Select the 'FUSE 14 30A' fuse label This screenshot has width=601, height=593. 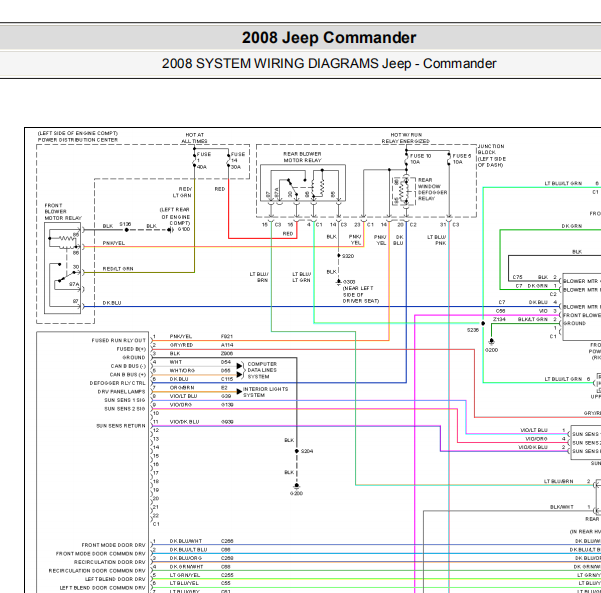tap(238, 161)
